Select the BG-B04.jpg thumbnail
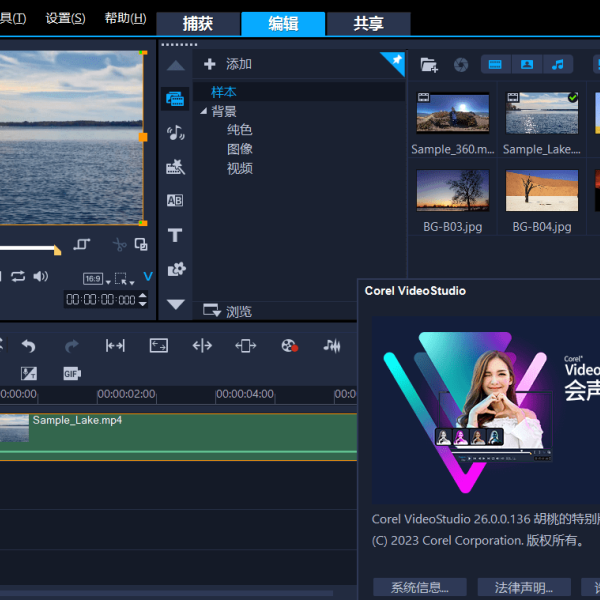 [x=542, y=191]
